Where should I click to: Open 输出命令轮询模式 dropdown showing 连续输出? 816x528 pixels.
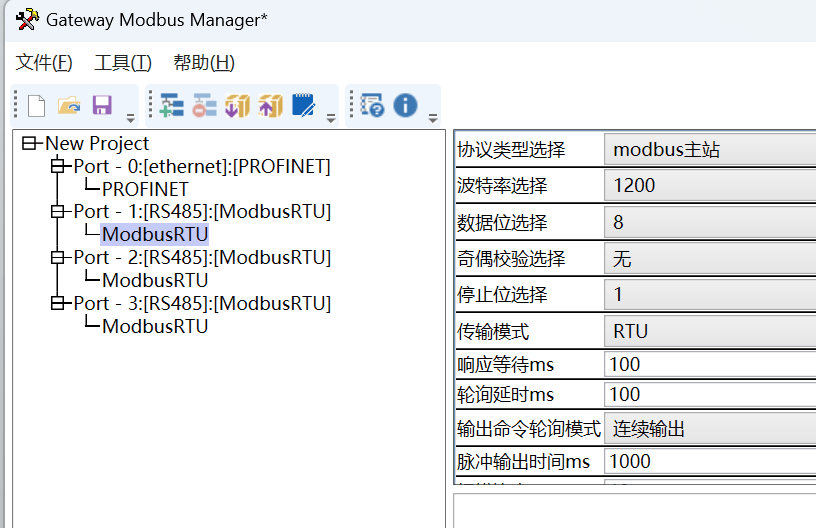(710, 429)
